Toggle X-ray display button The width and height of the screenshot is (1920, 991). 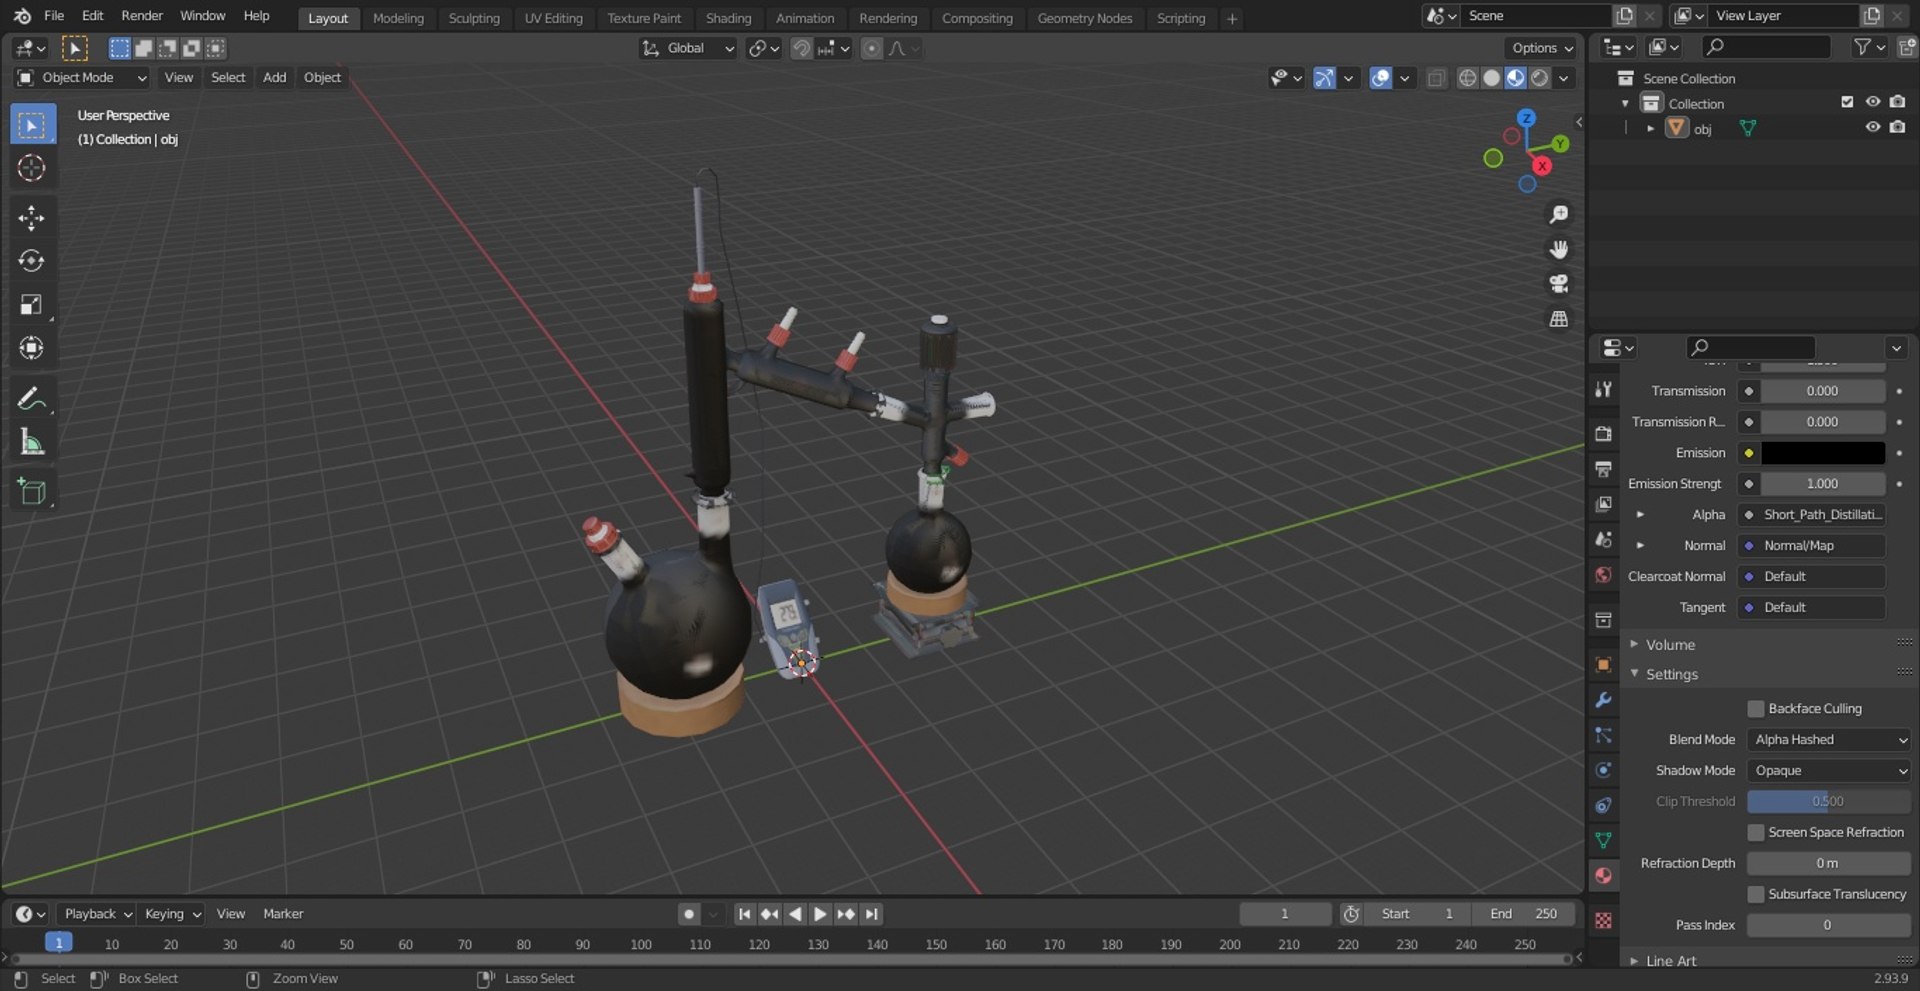[x=1436, y=78]
